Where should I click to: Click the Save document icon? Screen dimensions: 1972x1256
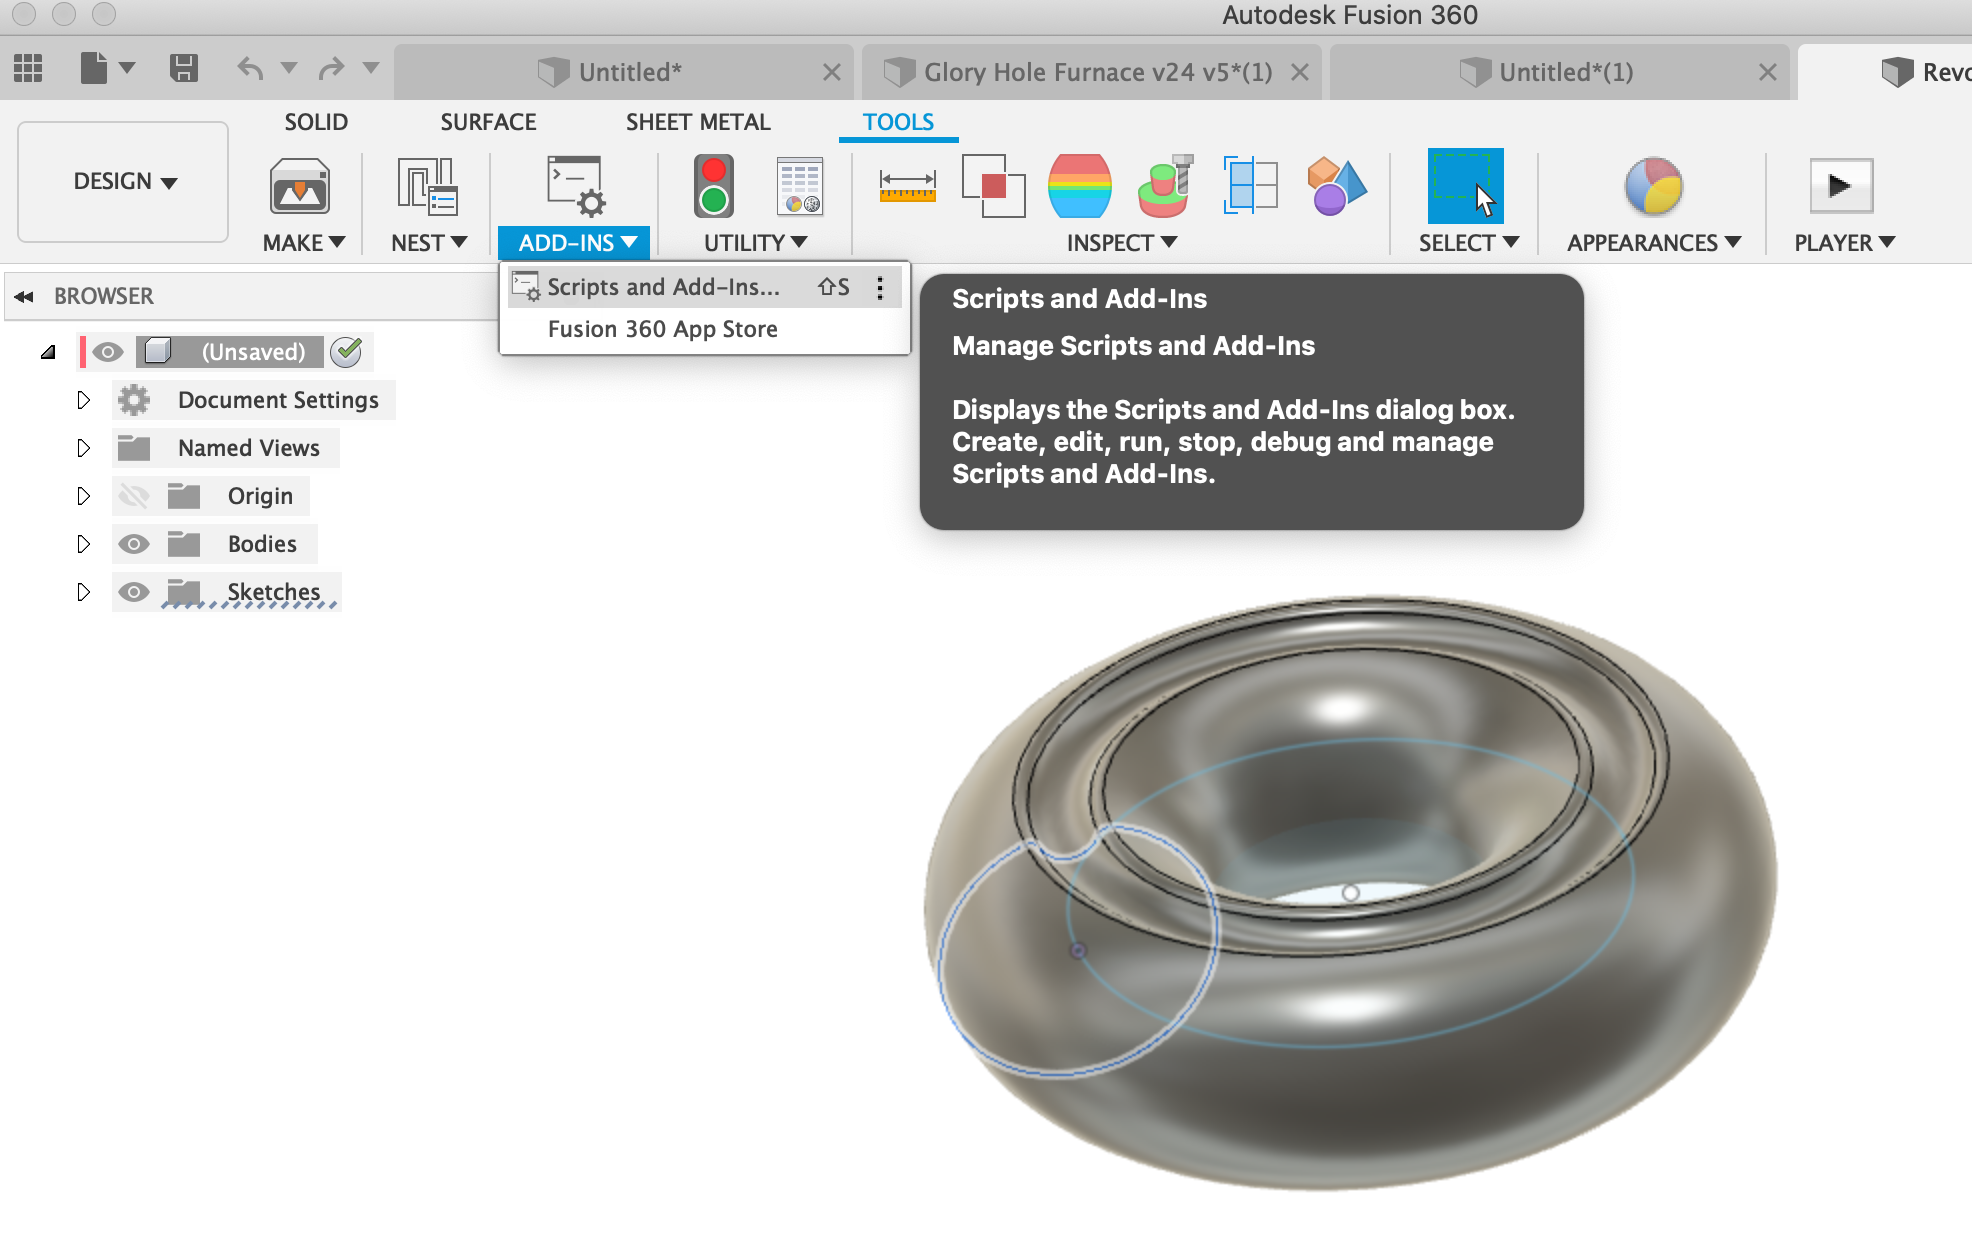click(184, 67)
